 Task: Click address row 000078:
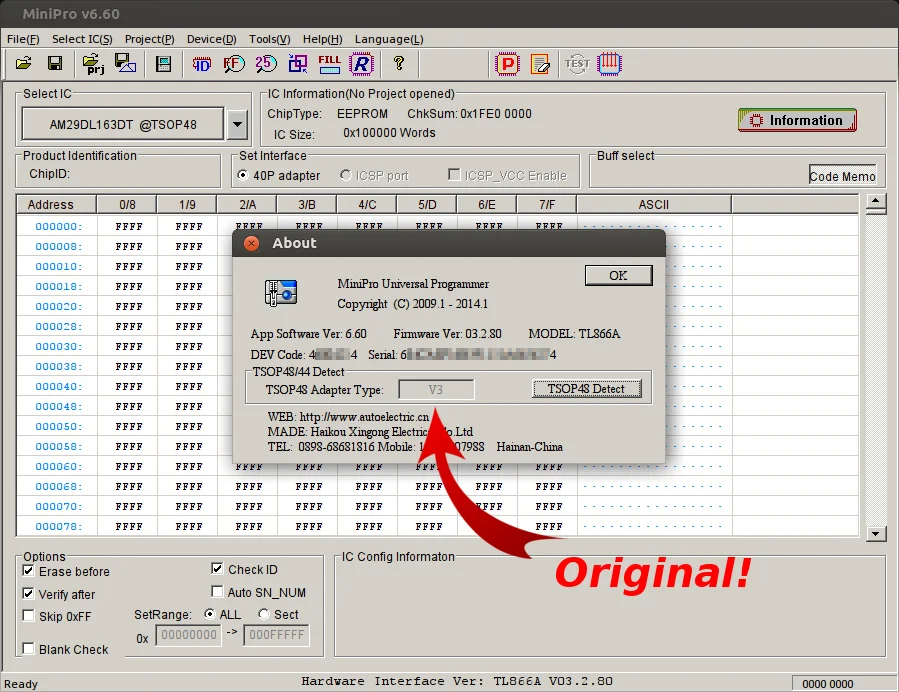click(x=58, y=526)
